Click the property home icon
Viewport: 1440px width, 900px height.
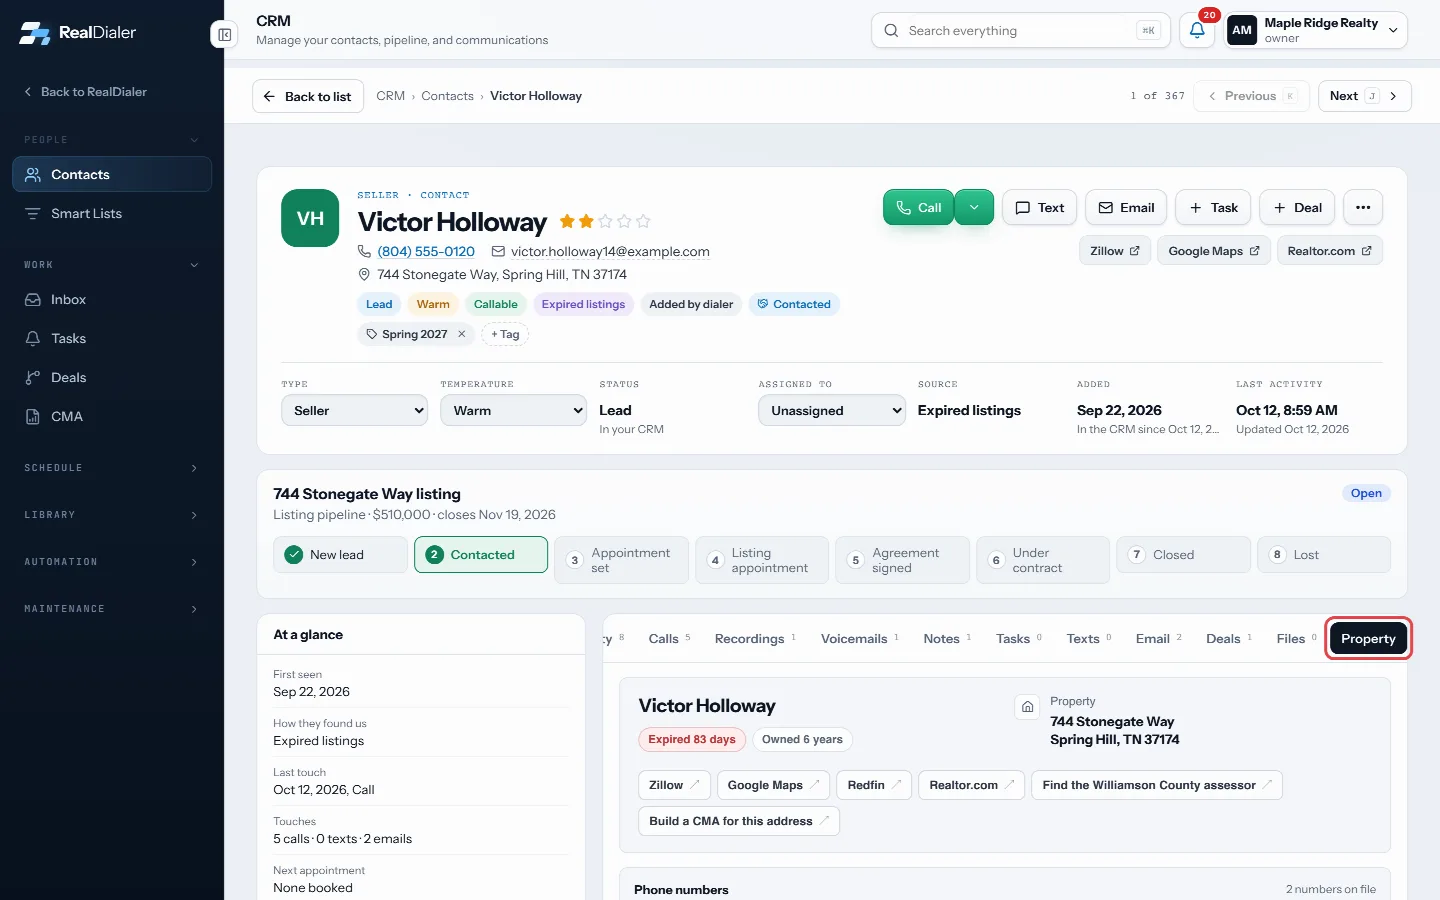click(1027, 707)
